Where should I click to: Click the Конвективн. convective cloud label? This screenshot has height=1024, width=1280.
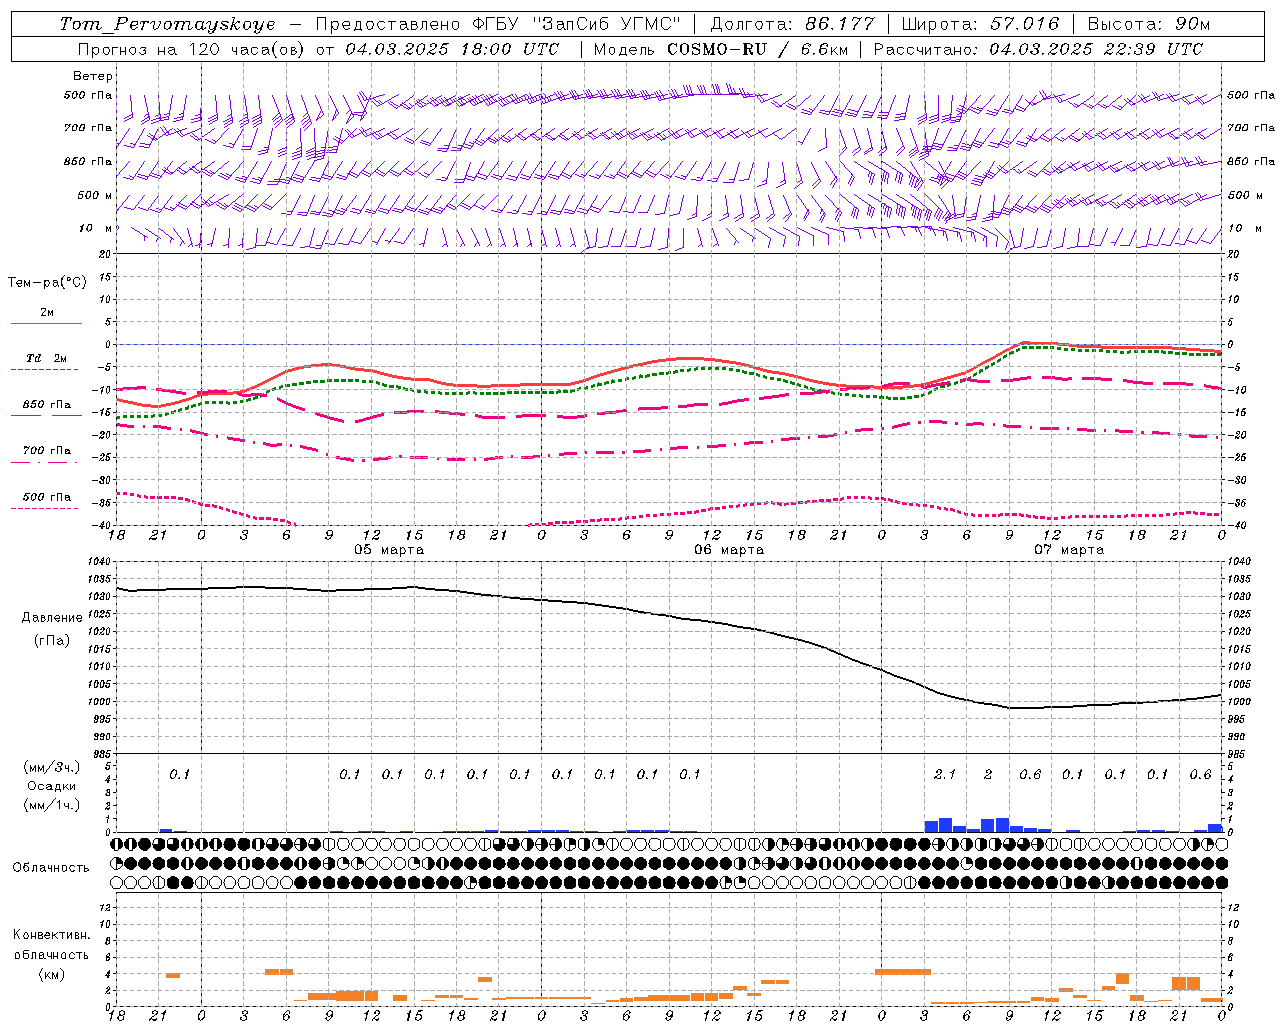point(52,935)
